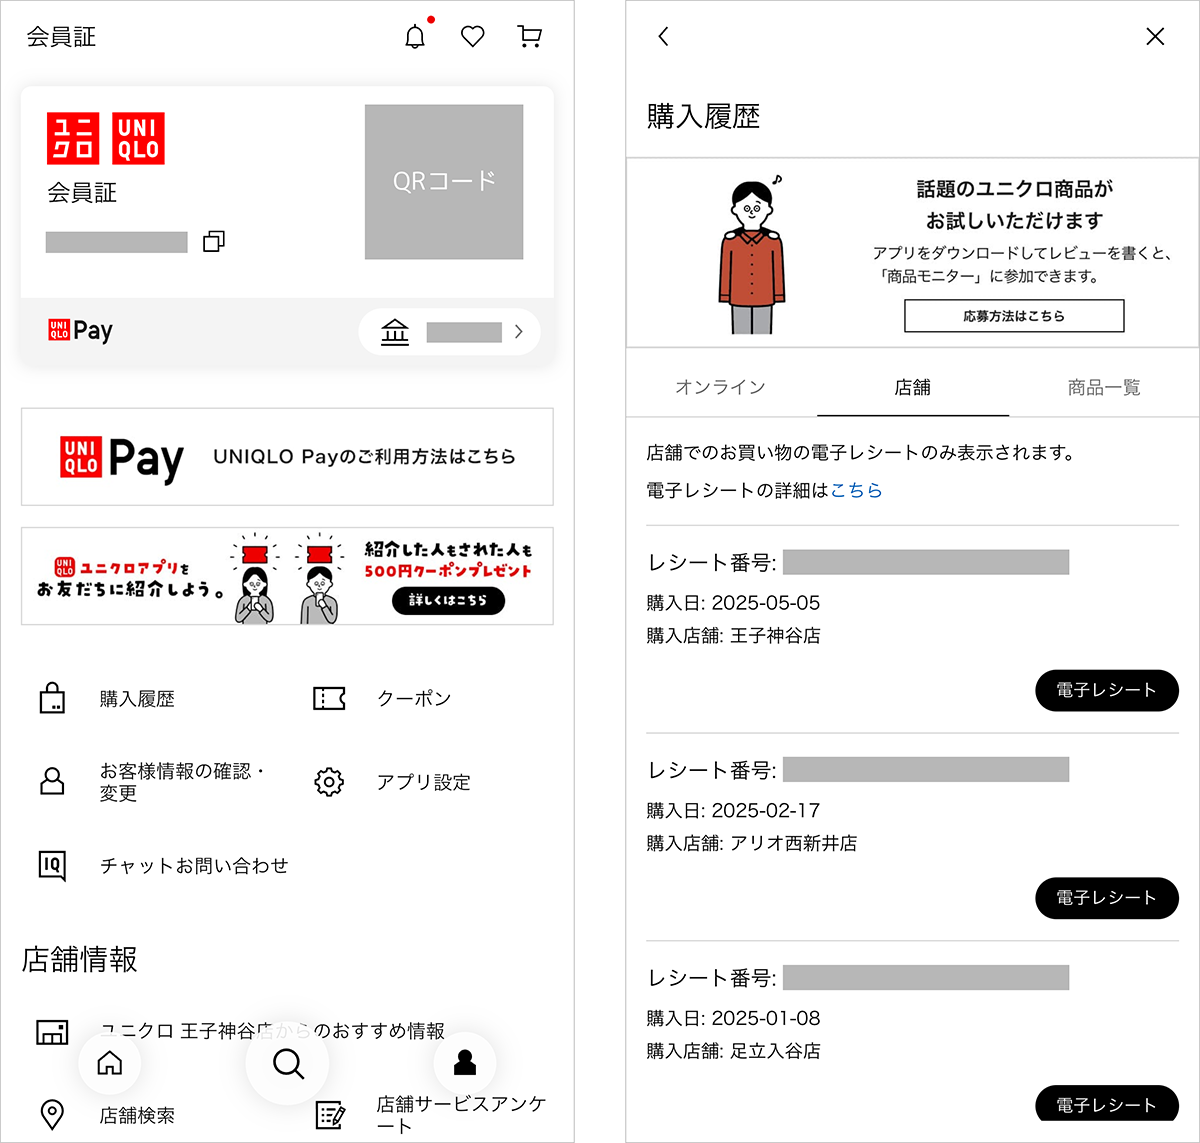Tap 購入日: 2025-05-05 text
This screenshot has height=1143, width=1200.
coord(733,603)
